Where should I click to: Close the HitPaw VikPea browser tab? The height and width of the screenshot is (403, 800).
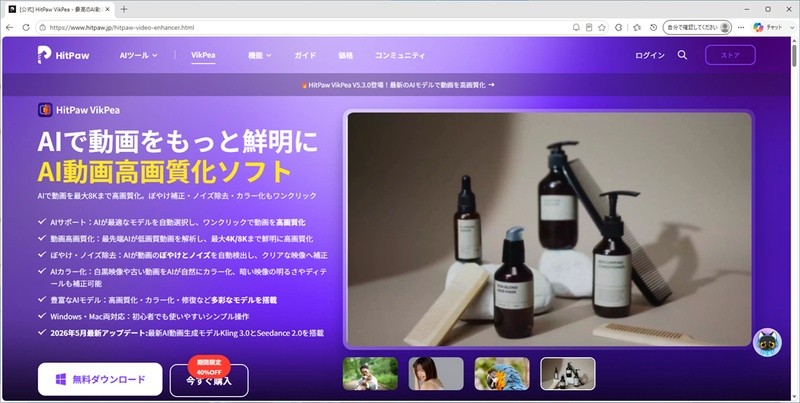[x=107, y=9]
